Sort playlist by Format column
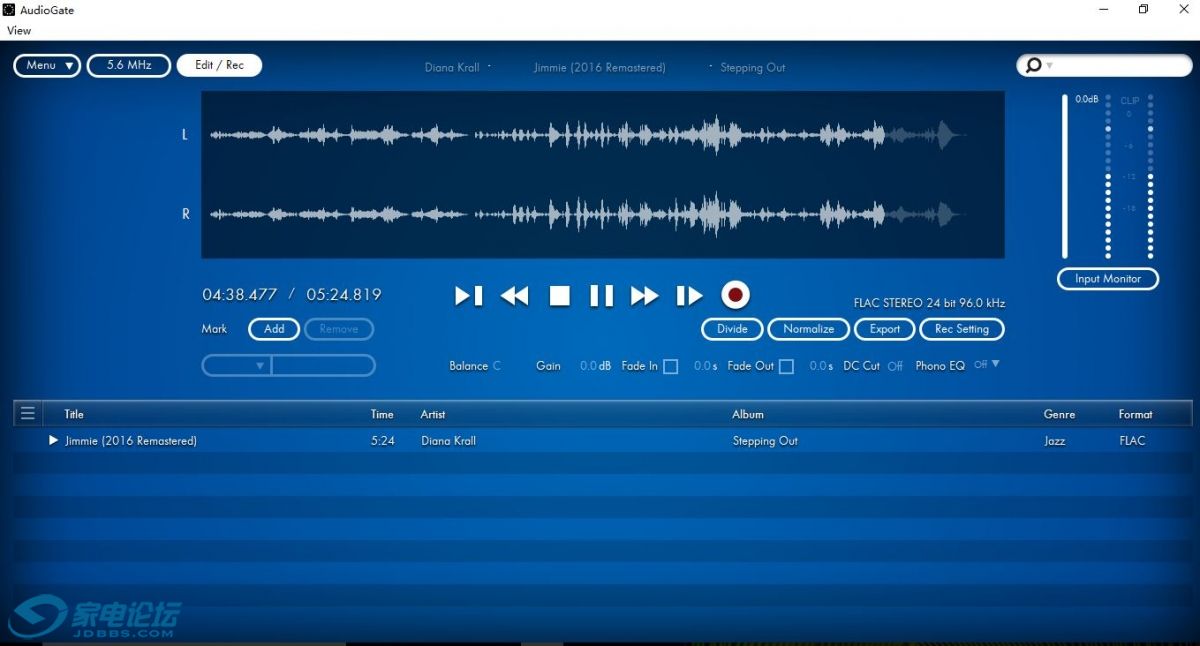This screenshot has width=1200, height=646. pyautogui.click(x=1136, y=414)
